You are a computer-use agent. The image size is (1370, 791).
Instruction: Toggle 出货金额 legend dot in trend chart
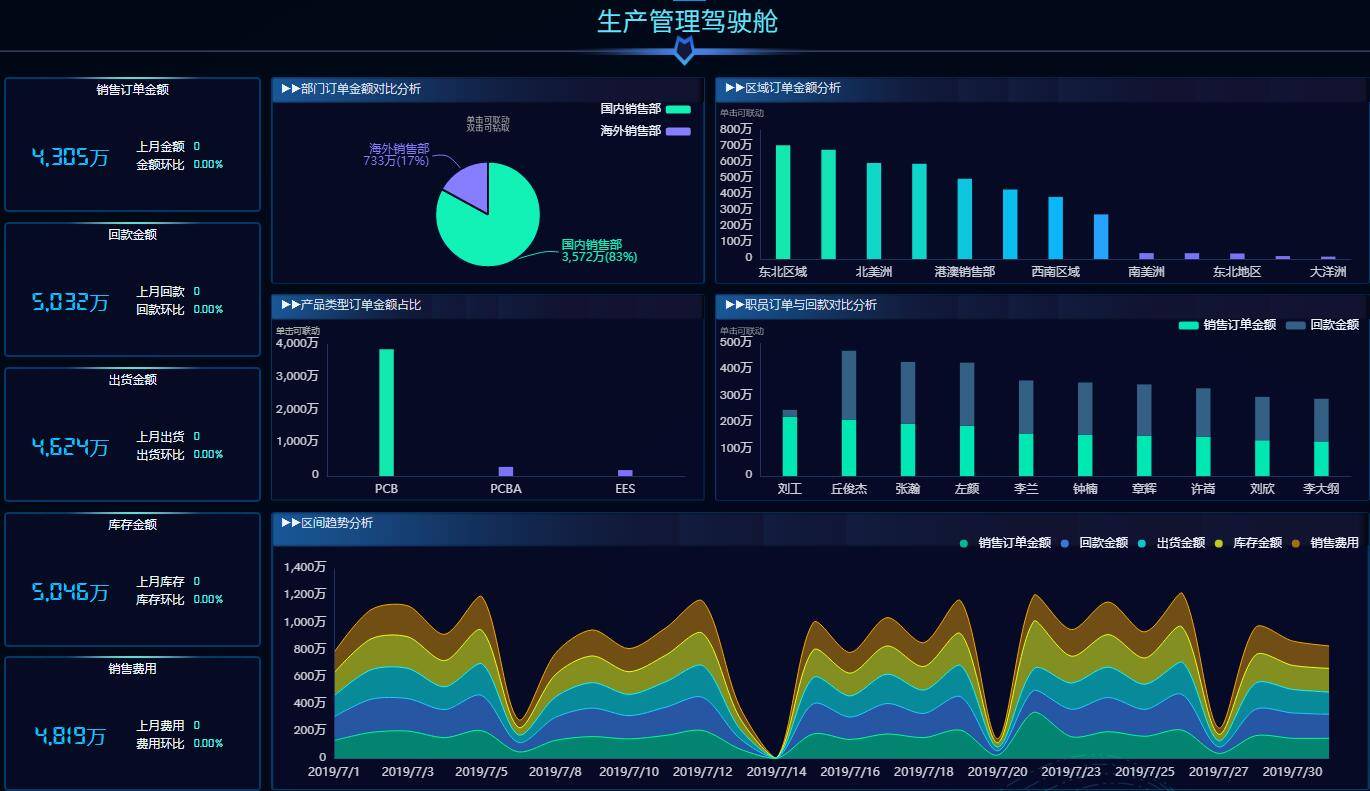tap(1141, 543)
